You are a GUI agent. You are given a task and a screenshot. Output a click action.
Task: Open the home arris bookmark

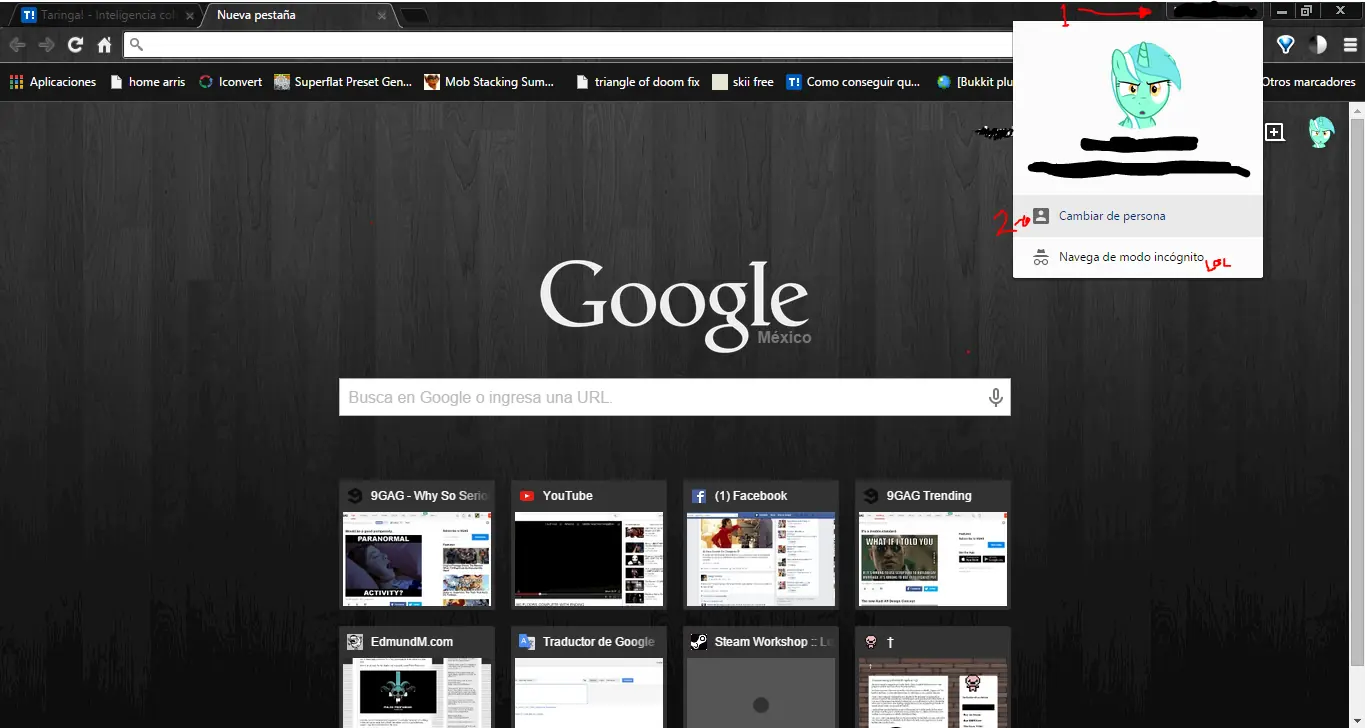coord(148,82)
